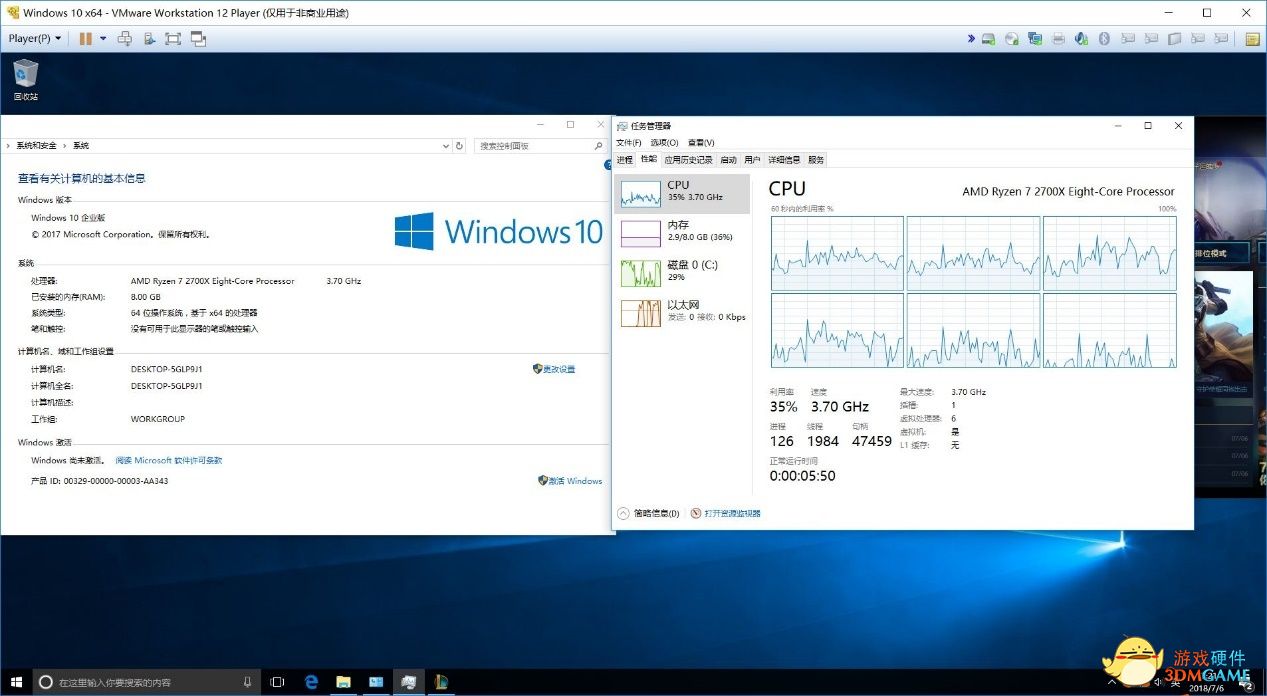Expand the address bar history dropdown in System window
This screenshot has width=1267, height=696.
click(446, 146)
